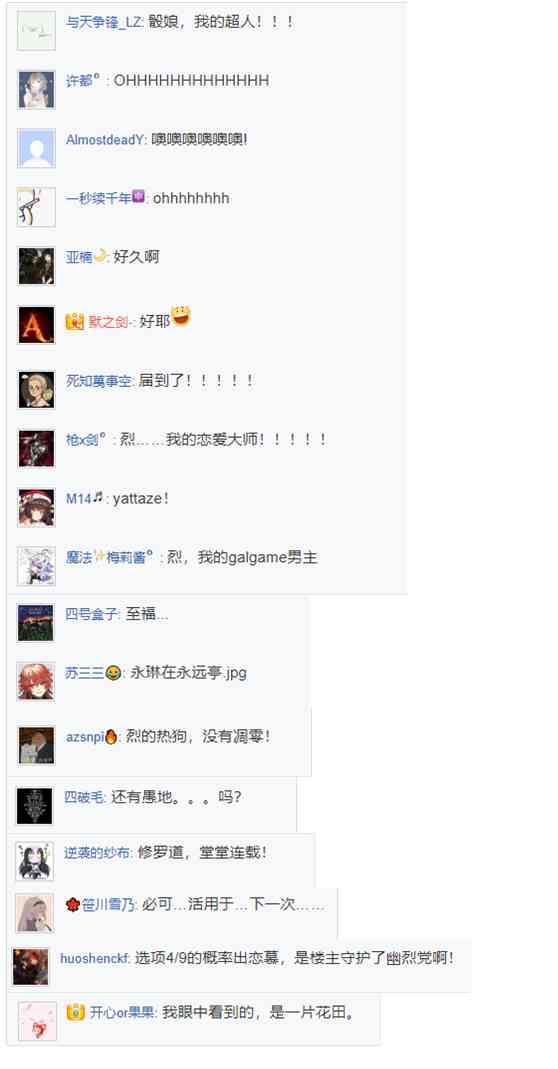This screenshot has height=1069, width=558.
Task: Click the laughing emoji after 好耶
Action: 181,316
